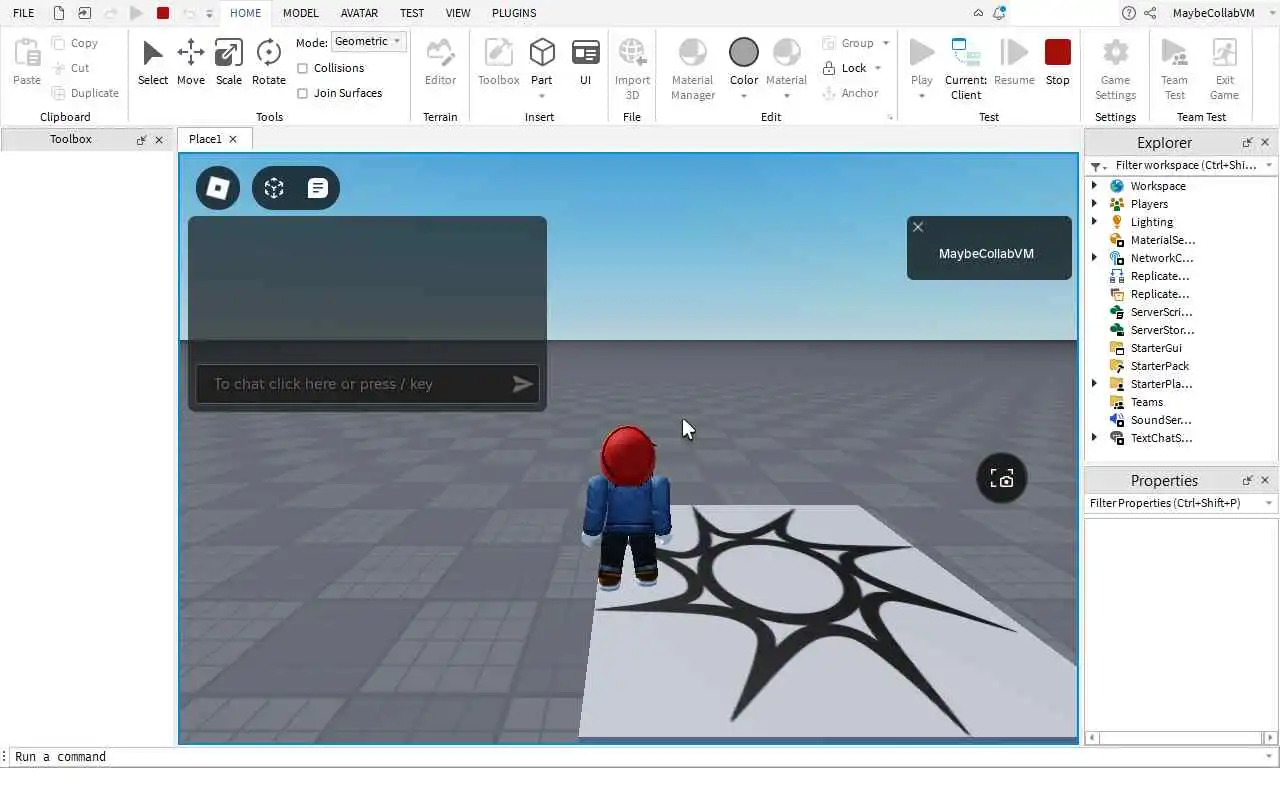Select the Select tool in Tools
This screenshot has width=1280, height=800.
click(152, 62)
